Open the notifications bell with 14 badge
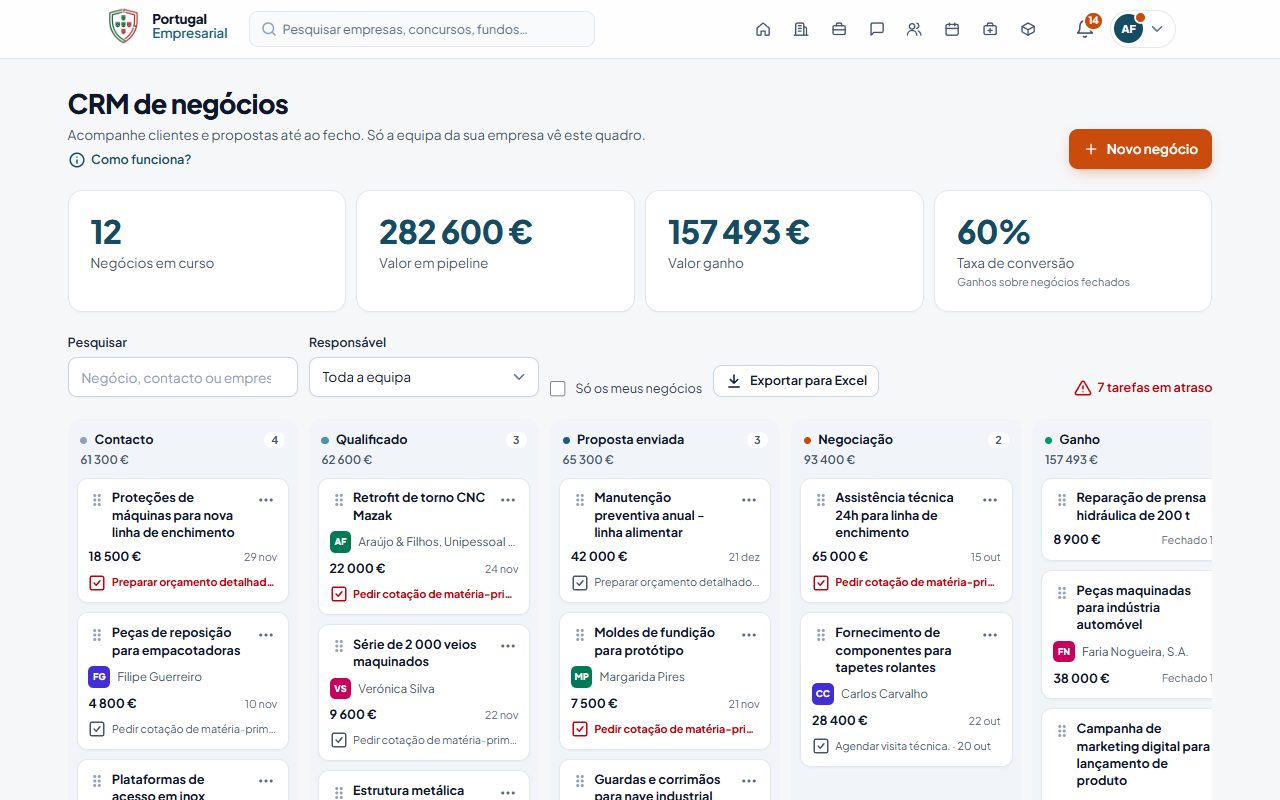 (1085, 28)
